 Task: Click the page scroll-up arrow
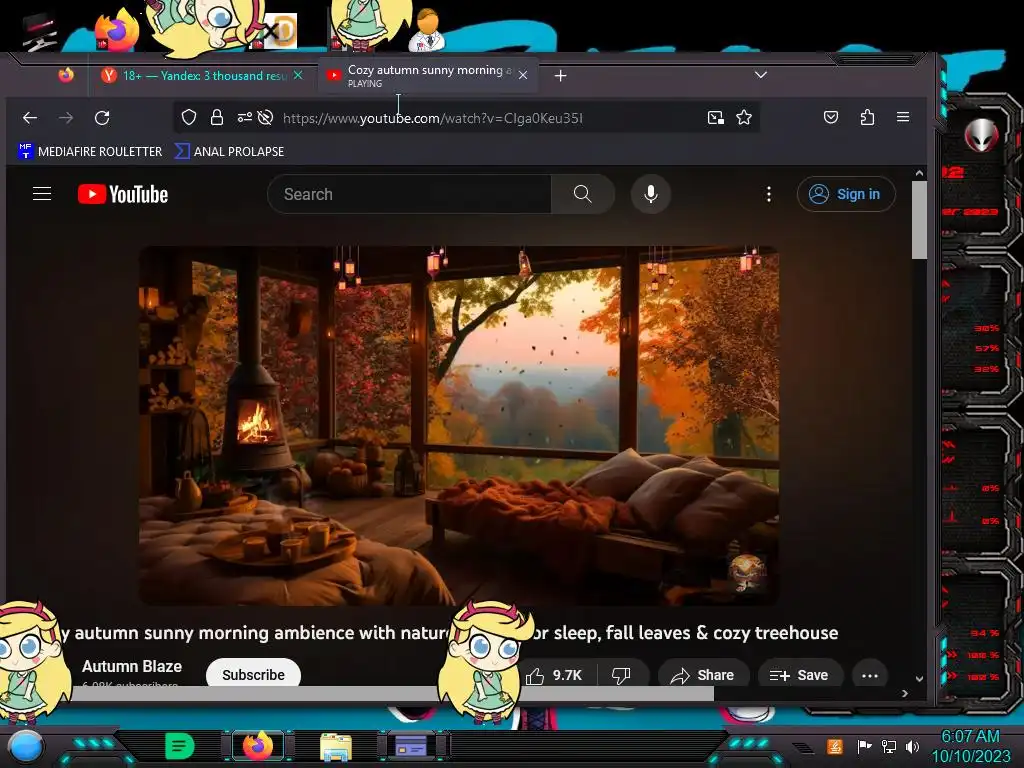[920, 174]
